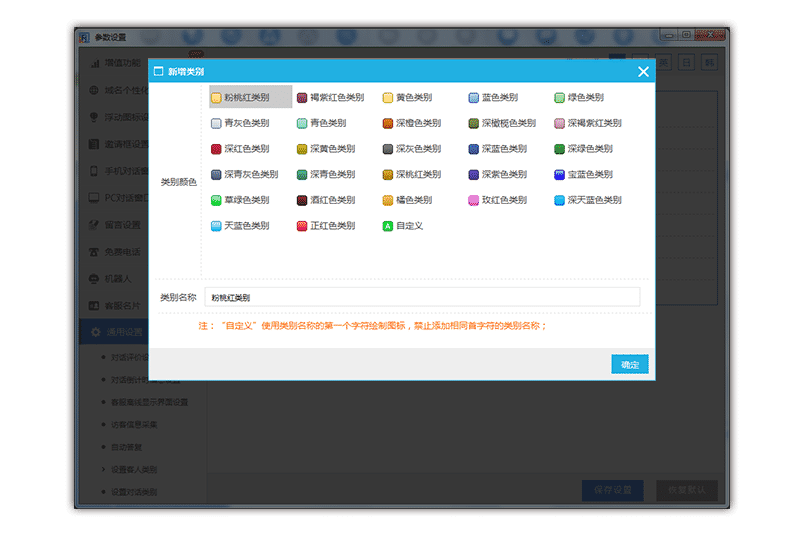Choose the 深绿色类别 icon option
Viewport: 800px width, 534px height.
(x=583, y=148)
